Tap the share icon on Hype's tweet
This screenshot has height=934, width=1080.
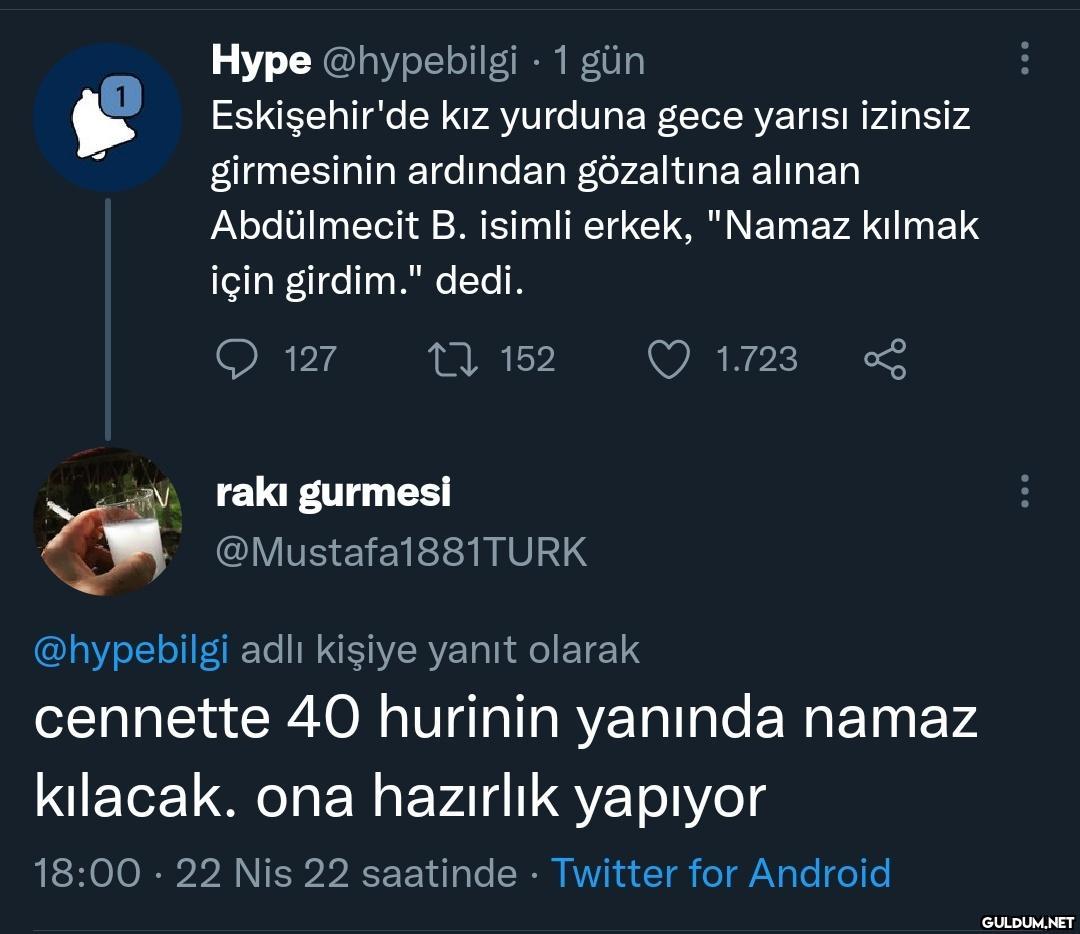pyautogui.click(x=884, y=359)
